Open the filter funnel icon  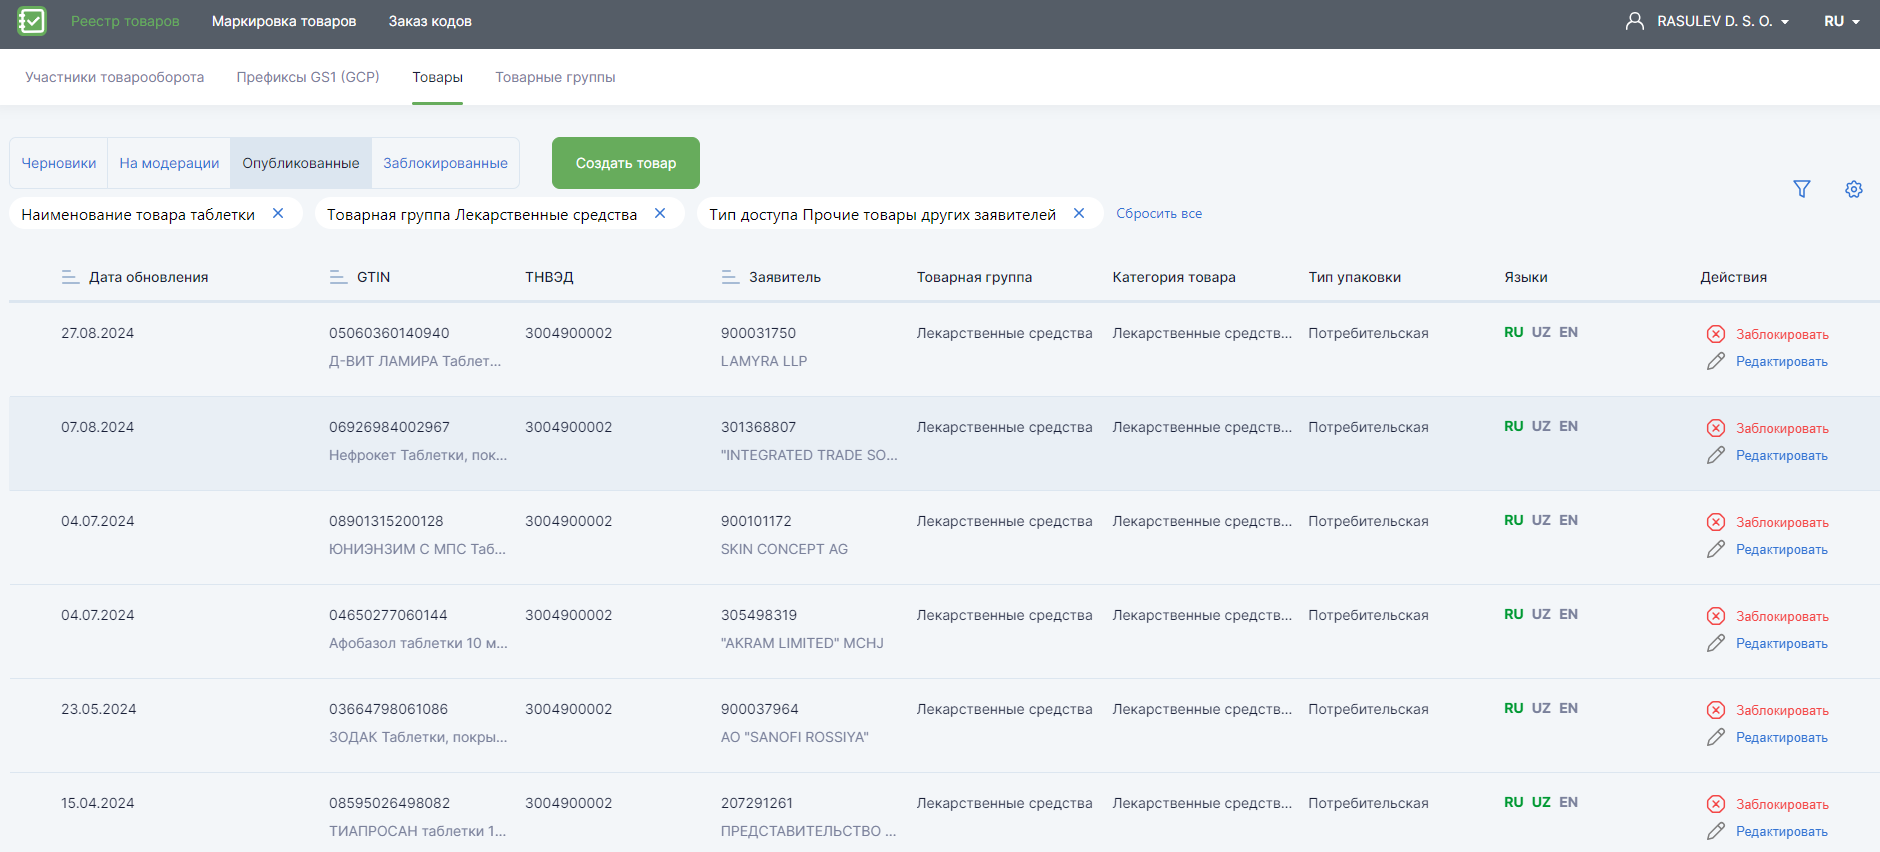click(x=1802, y=189)
